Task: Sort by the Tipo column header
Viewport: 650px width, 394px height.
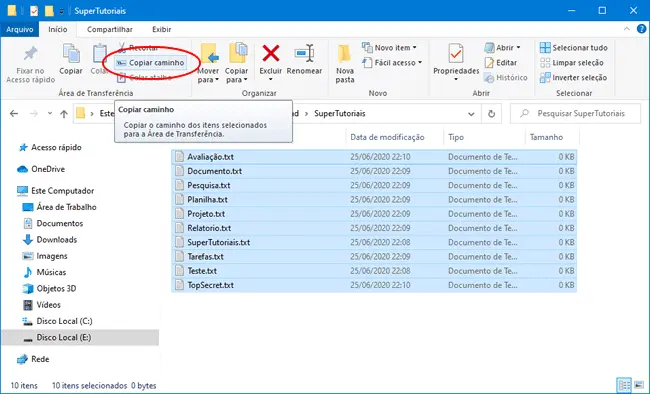Action: [x=456, y=137]
